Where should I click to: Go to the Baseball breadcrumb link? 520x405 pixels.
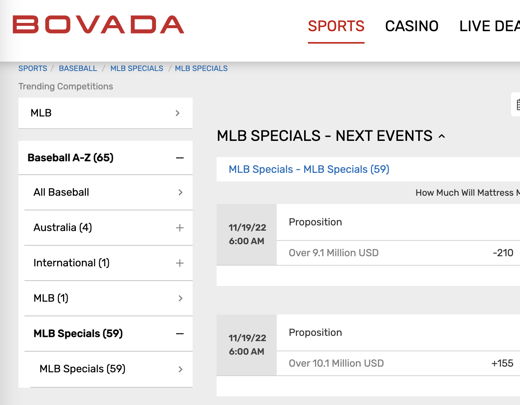(x=78, y=68)
